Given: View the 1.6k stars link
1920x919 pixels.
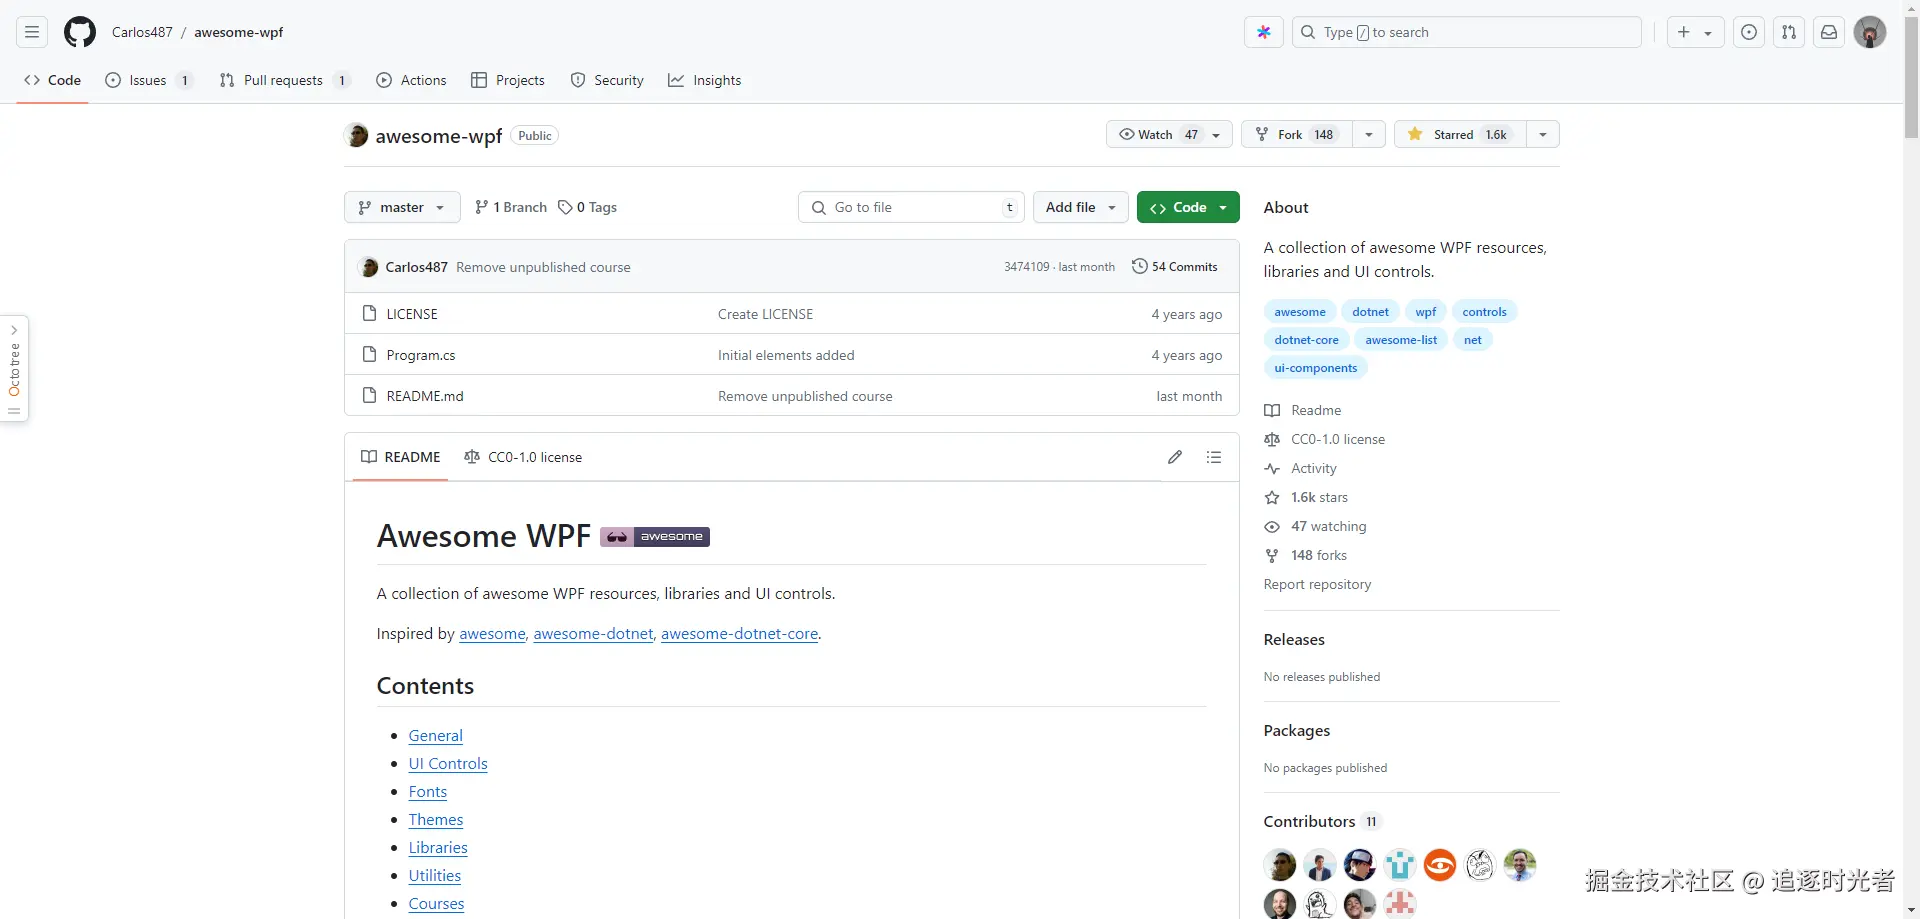Looking at the screenshot, I should [1306, 497].
